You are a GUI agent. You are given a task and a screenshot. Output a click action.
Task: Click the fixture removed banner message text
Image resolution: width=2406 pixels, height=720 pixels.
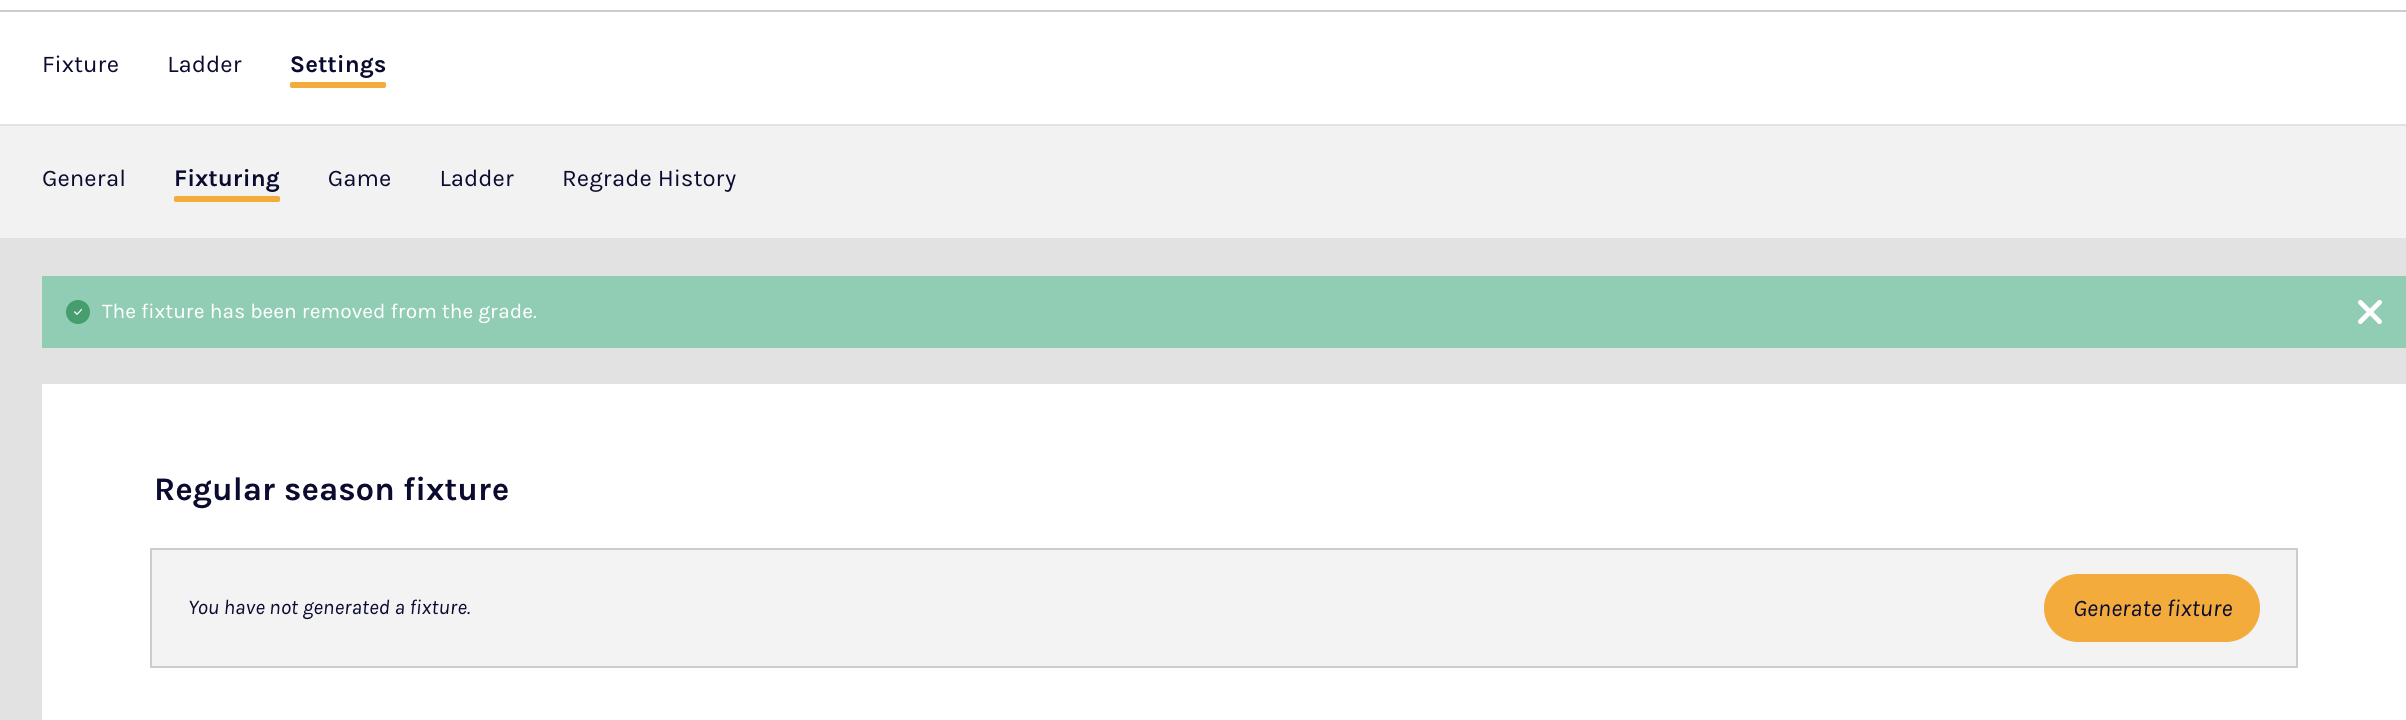point(319,312)
